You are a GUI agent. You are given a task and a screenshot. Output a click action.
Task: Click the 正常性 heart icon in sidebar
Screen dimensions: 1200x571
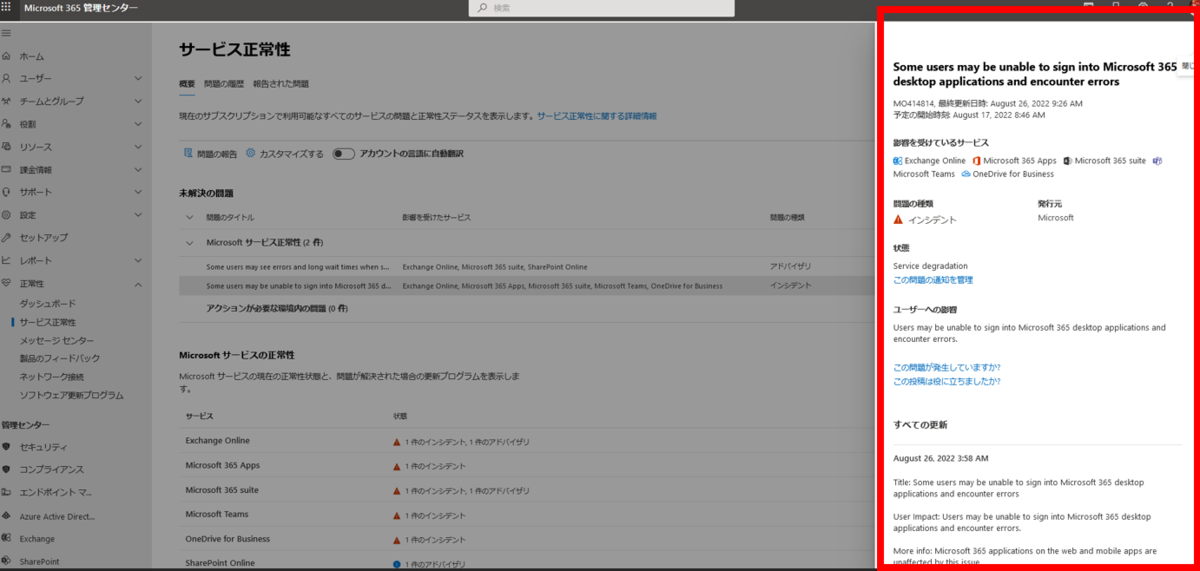point(7,283)
